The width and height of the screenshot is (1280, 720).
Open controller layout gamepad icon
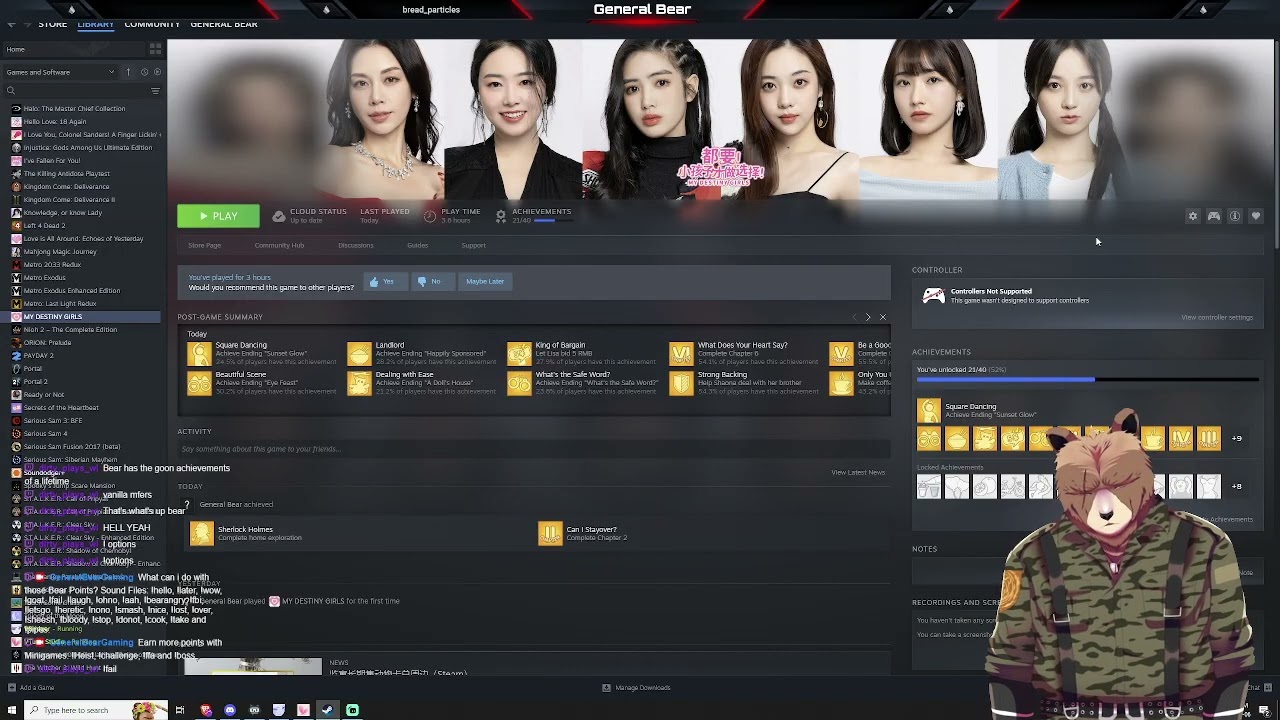click(x=1214, y=216)
